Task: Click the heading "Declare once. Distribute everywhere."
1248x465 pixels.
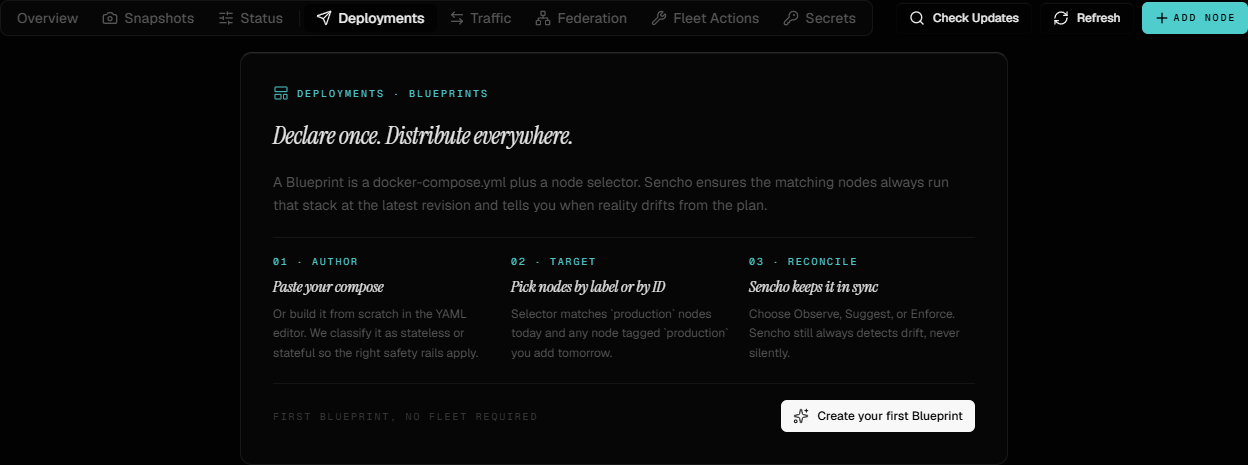Action: click(x=423, y=136)
